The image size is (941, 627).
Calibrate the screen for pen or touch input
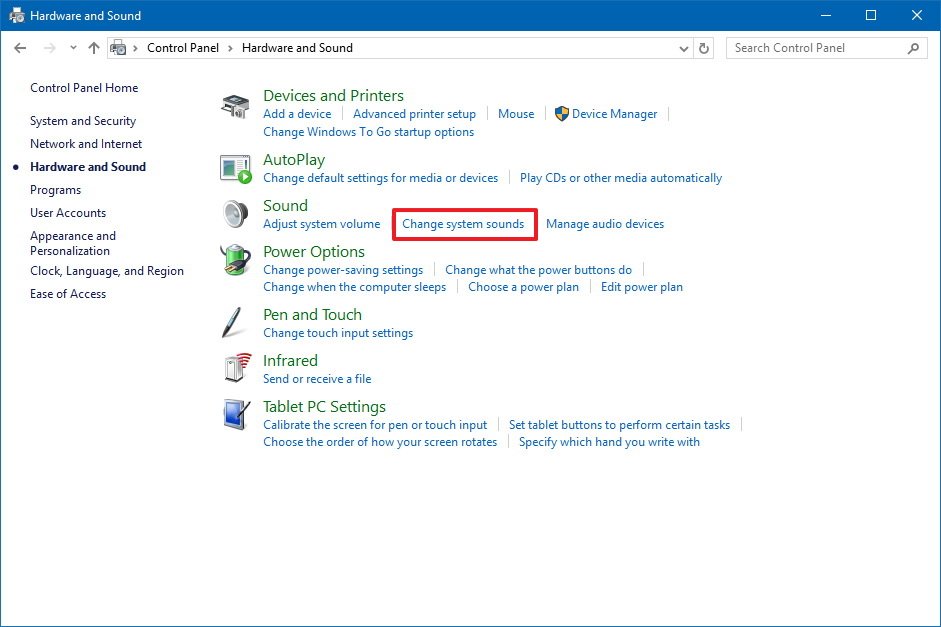point(375,425)
